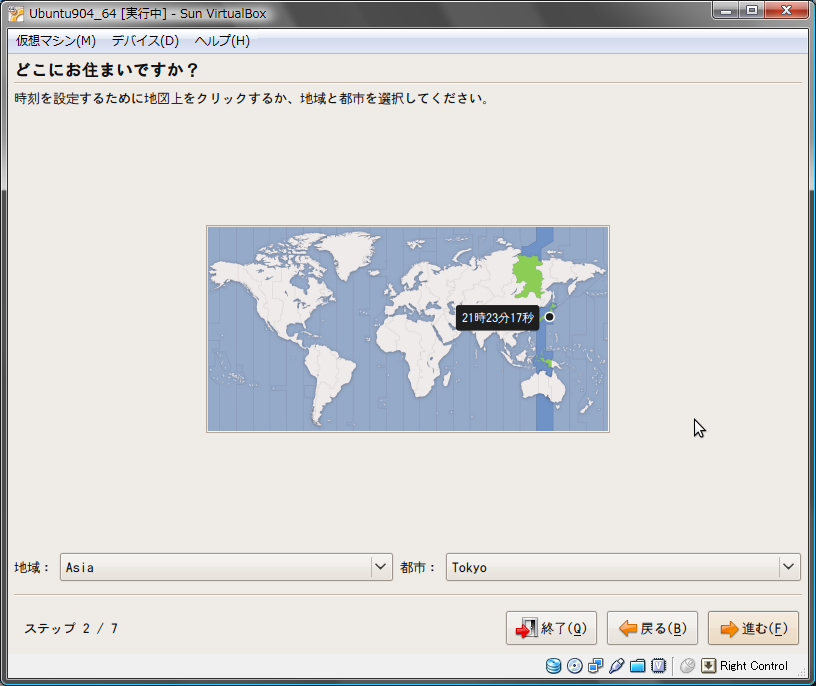This screenshot has width=816, height=686.
Task: Click the Tokyo location marker on map
Action: [550, 317]
